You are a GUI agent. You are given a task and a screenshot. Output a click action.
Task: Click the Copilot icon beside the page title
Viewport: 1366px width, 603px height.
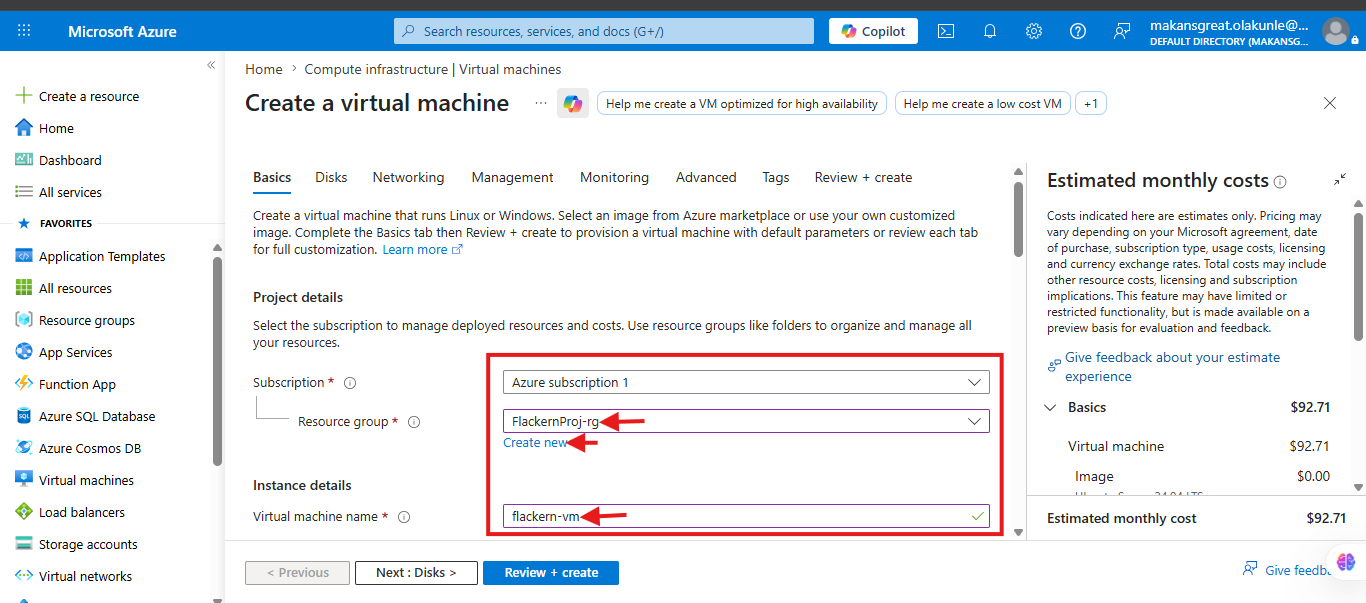573,103
